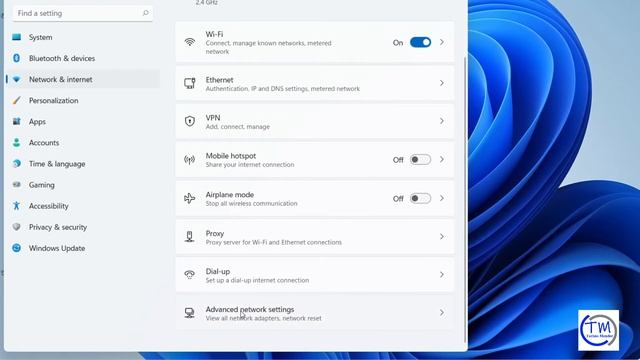
Task: Open Advanced network settings chevron
Action: 442,313
